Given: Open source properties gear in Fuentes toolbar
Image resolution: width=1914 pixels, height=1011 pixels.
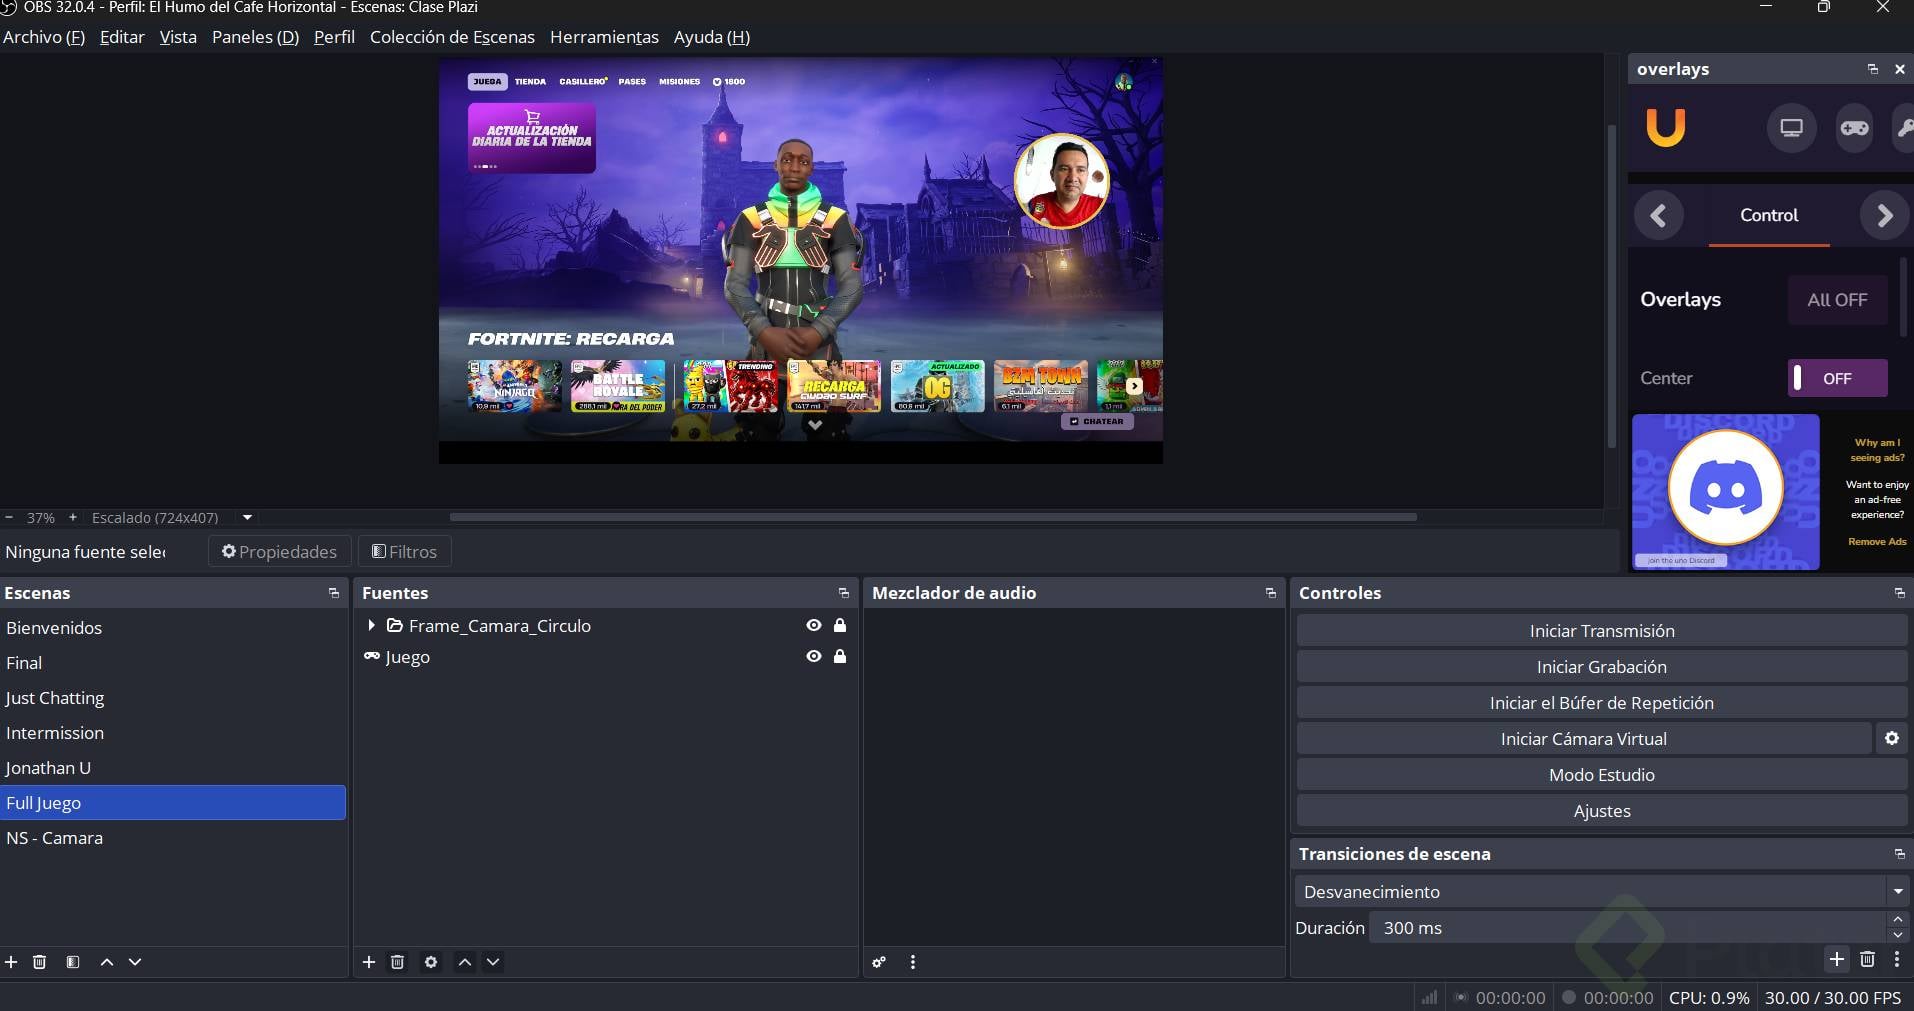Looking at the screenshot, I should pyautogui.click(x=431, y=962).
